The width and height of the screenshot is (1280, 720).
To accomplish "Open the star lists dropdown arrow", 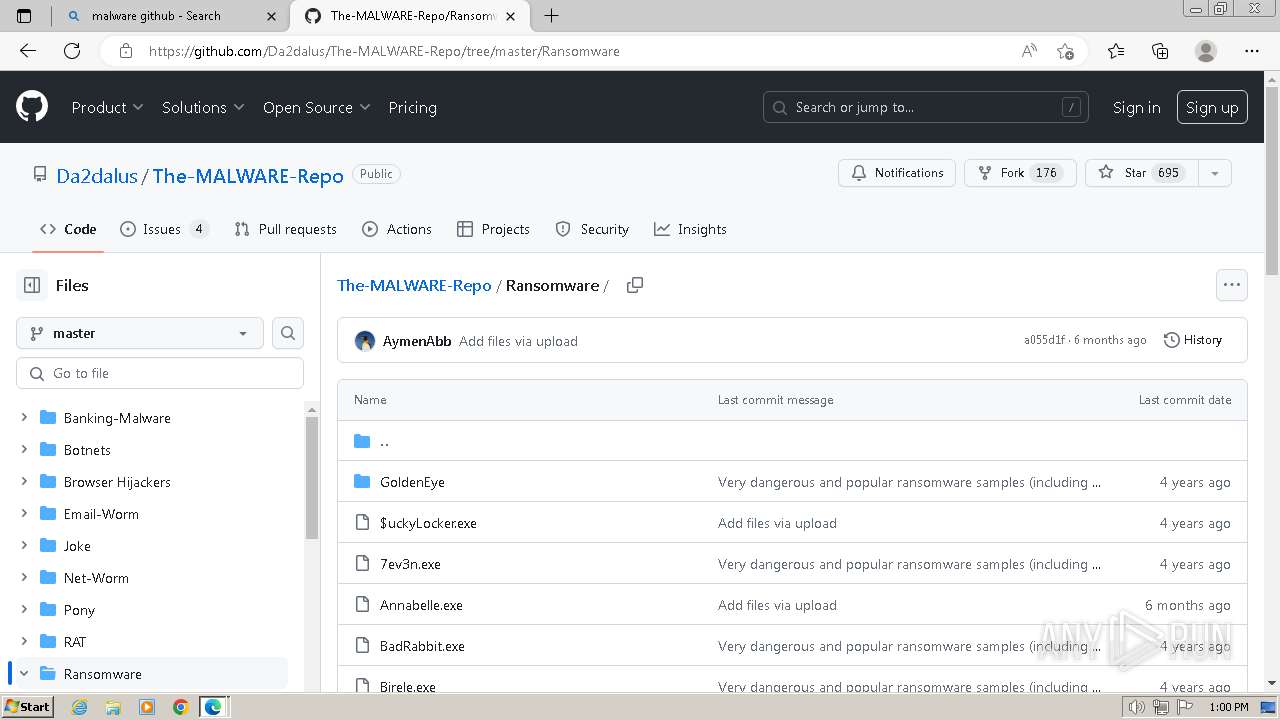I will pos(1214,173).
